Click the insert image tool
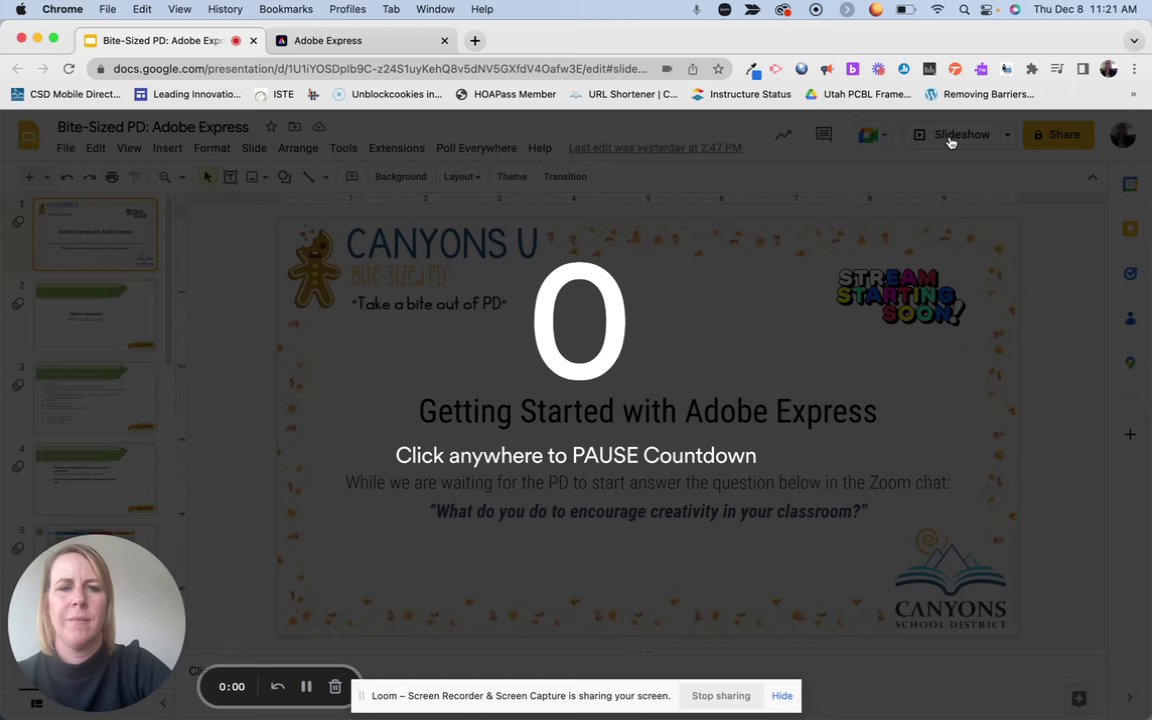 [x=252, y=177]
